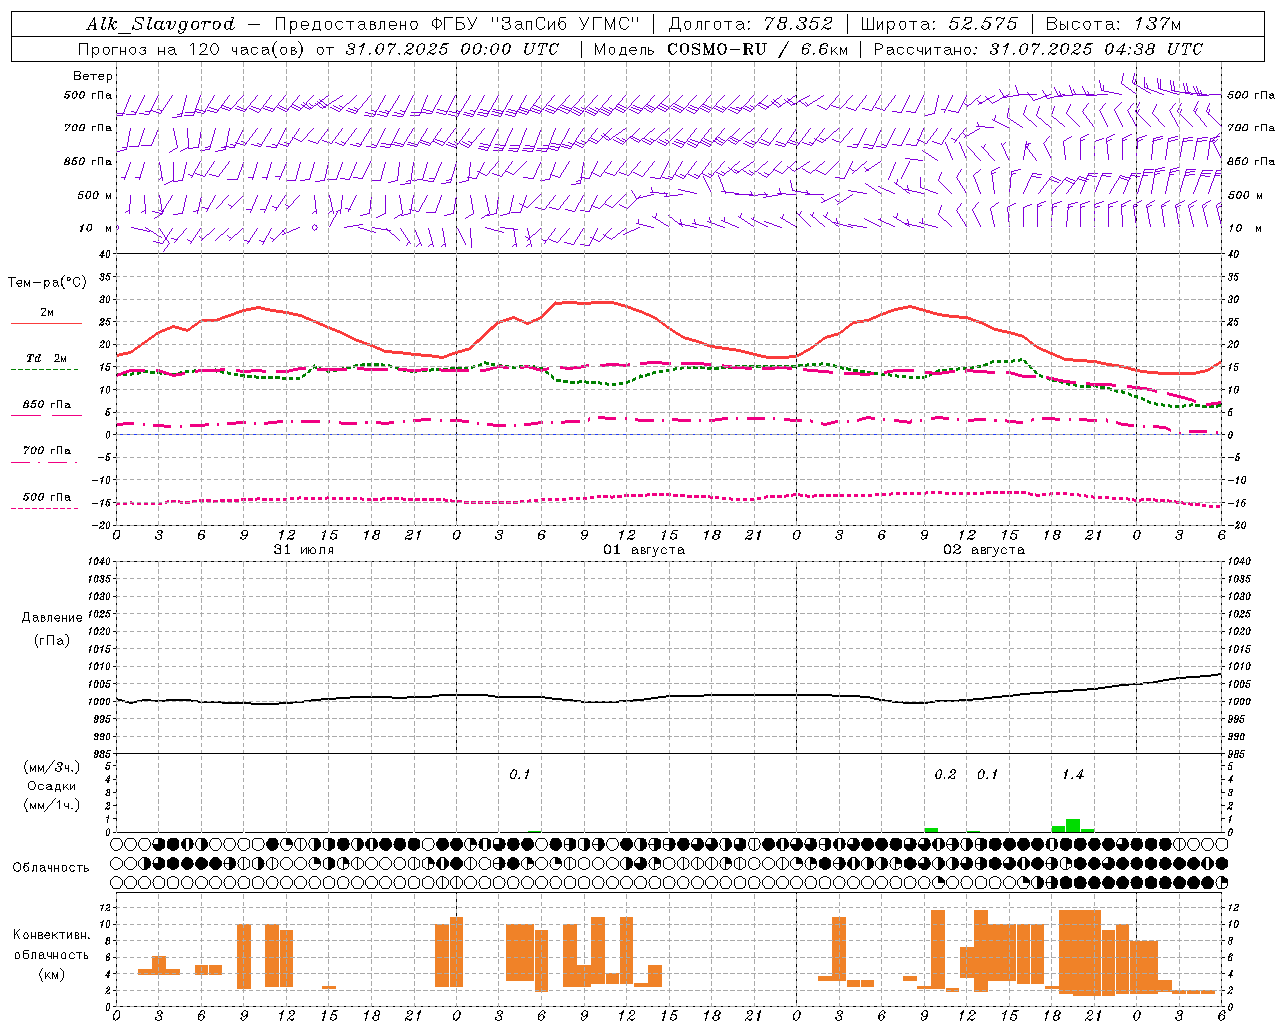Click the "31 июля" date label
The image size is (1280, 1024).
pyautogui.click(x=304, y=550)
